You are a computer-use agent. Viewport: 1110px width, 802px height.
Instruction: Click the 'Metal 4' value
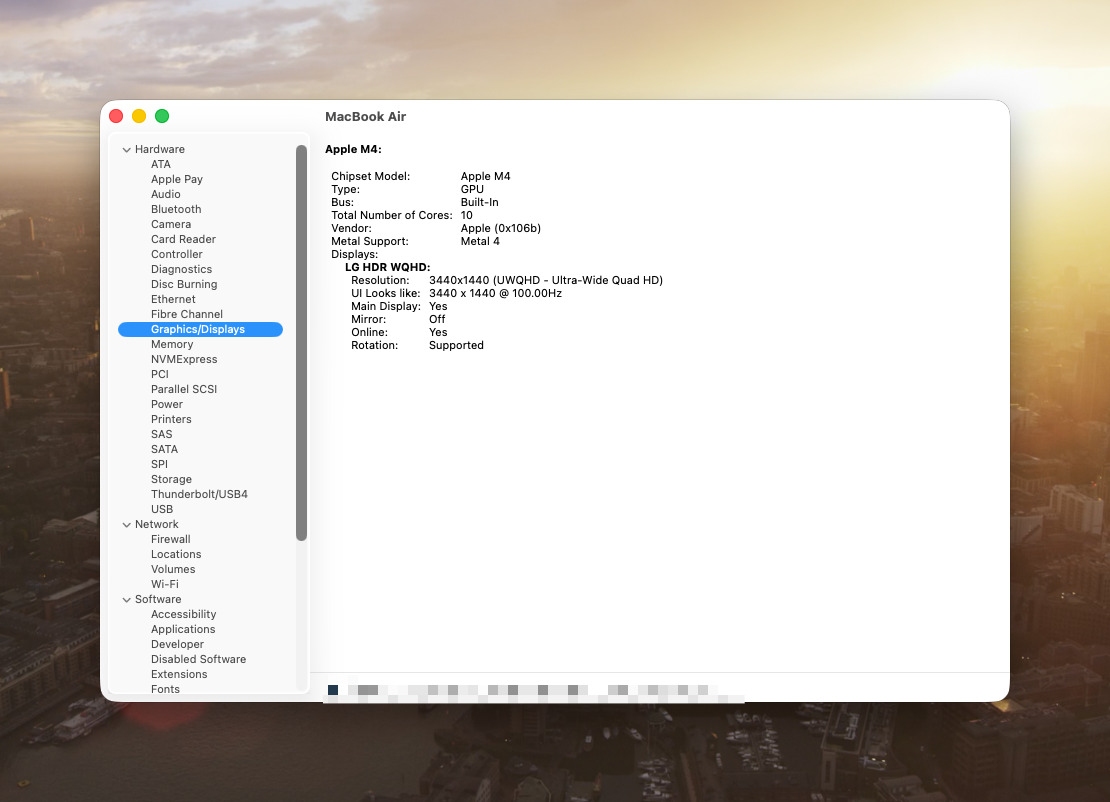tap(480, 241)
